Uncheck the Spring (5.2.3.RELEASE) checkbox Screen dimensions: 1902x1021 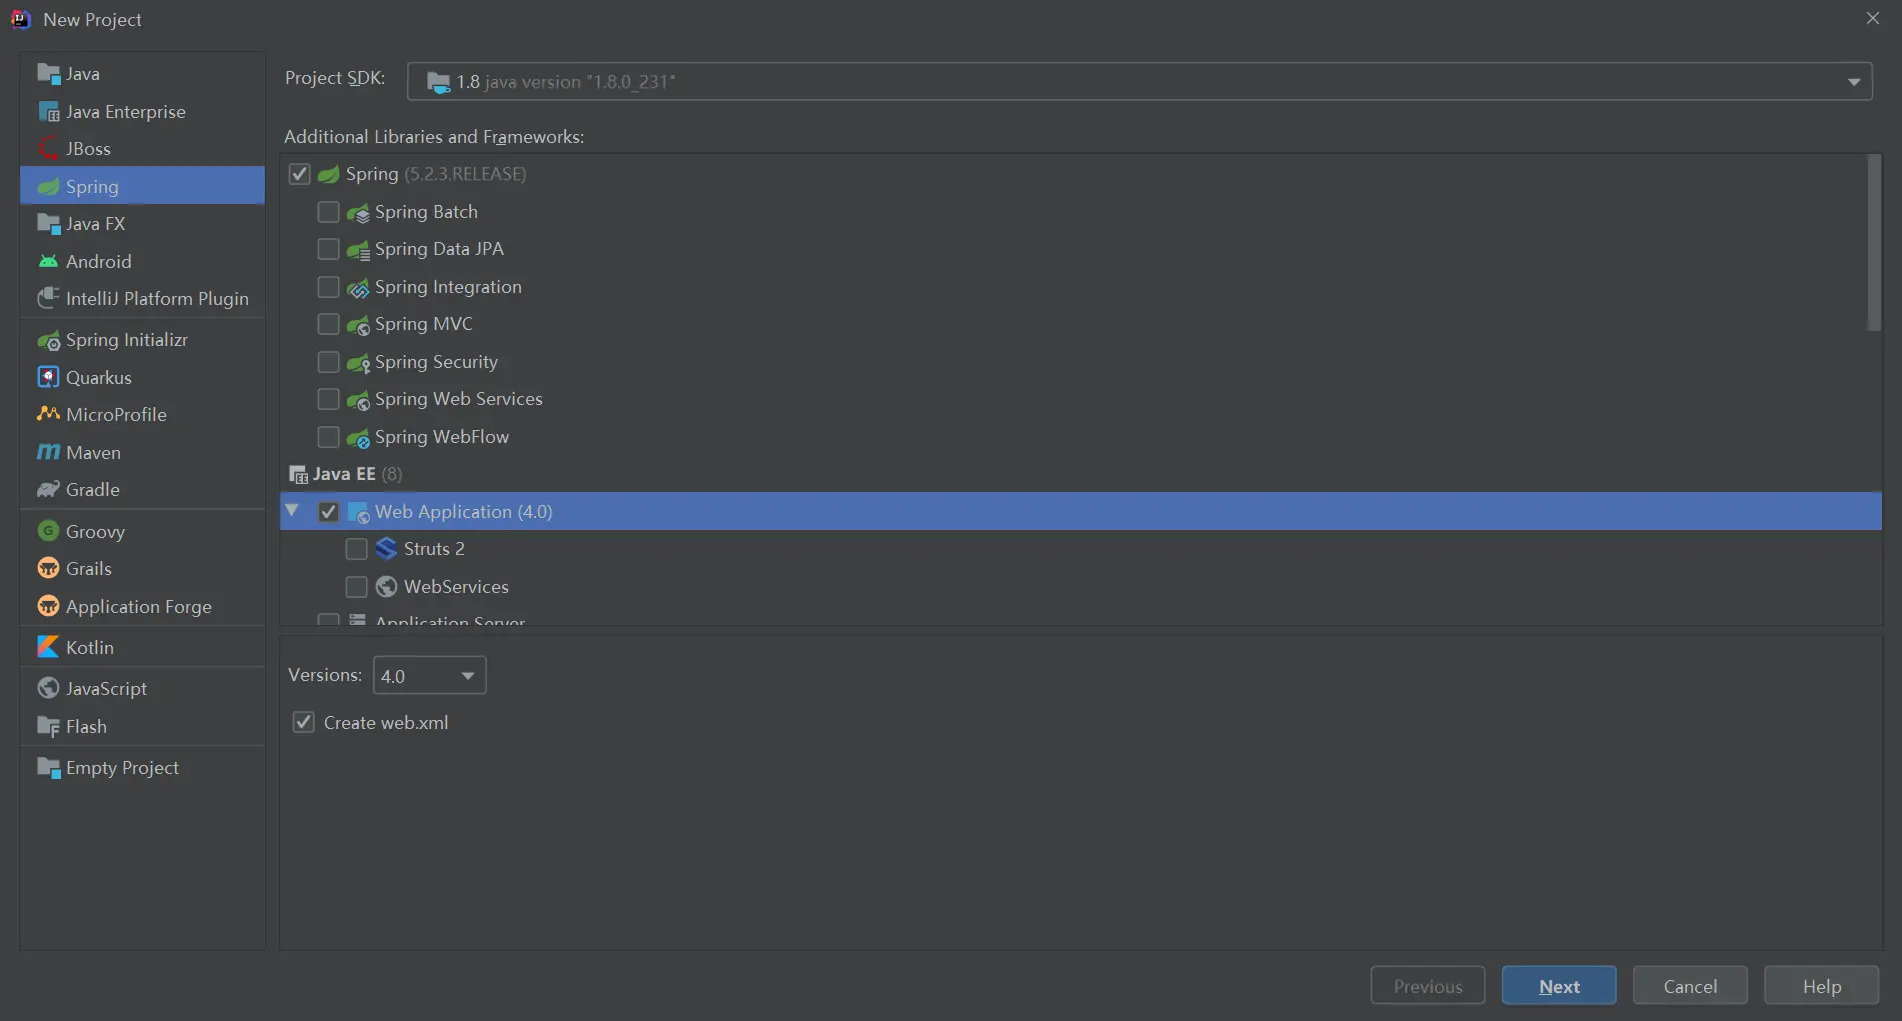point(299,174)
